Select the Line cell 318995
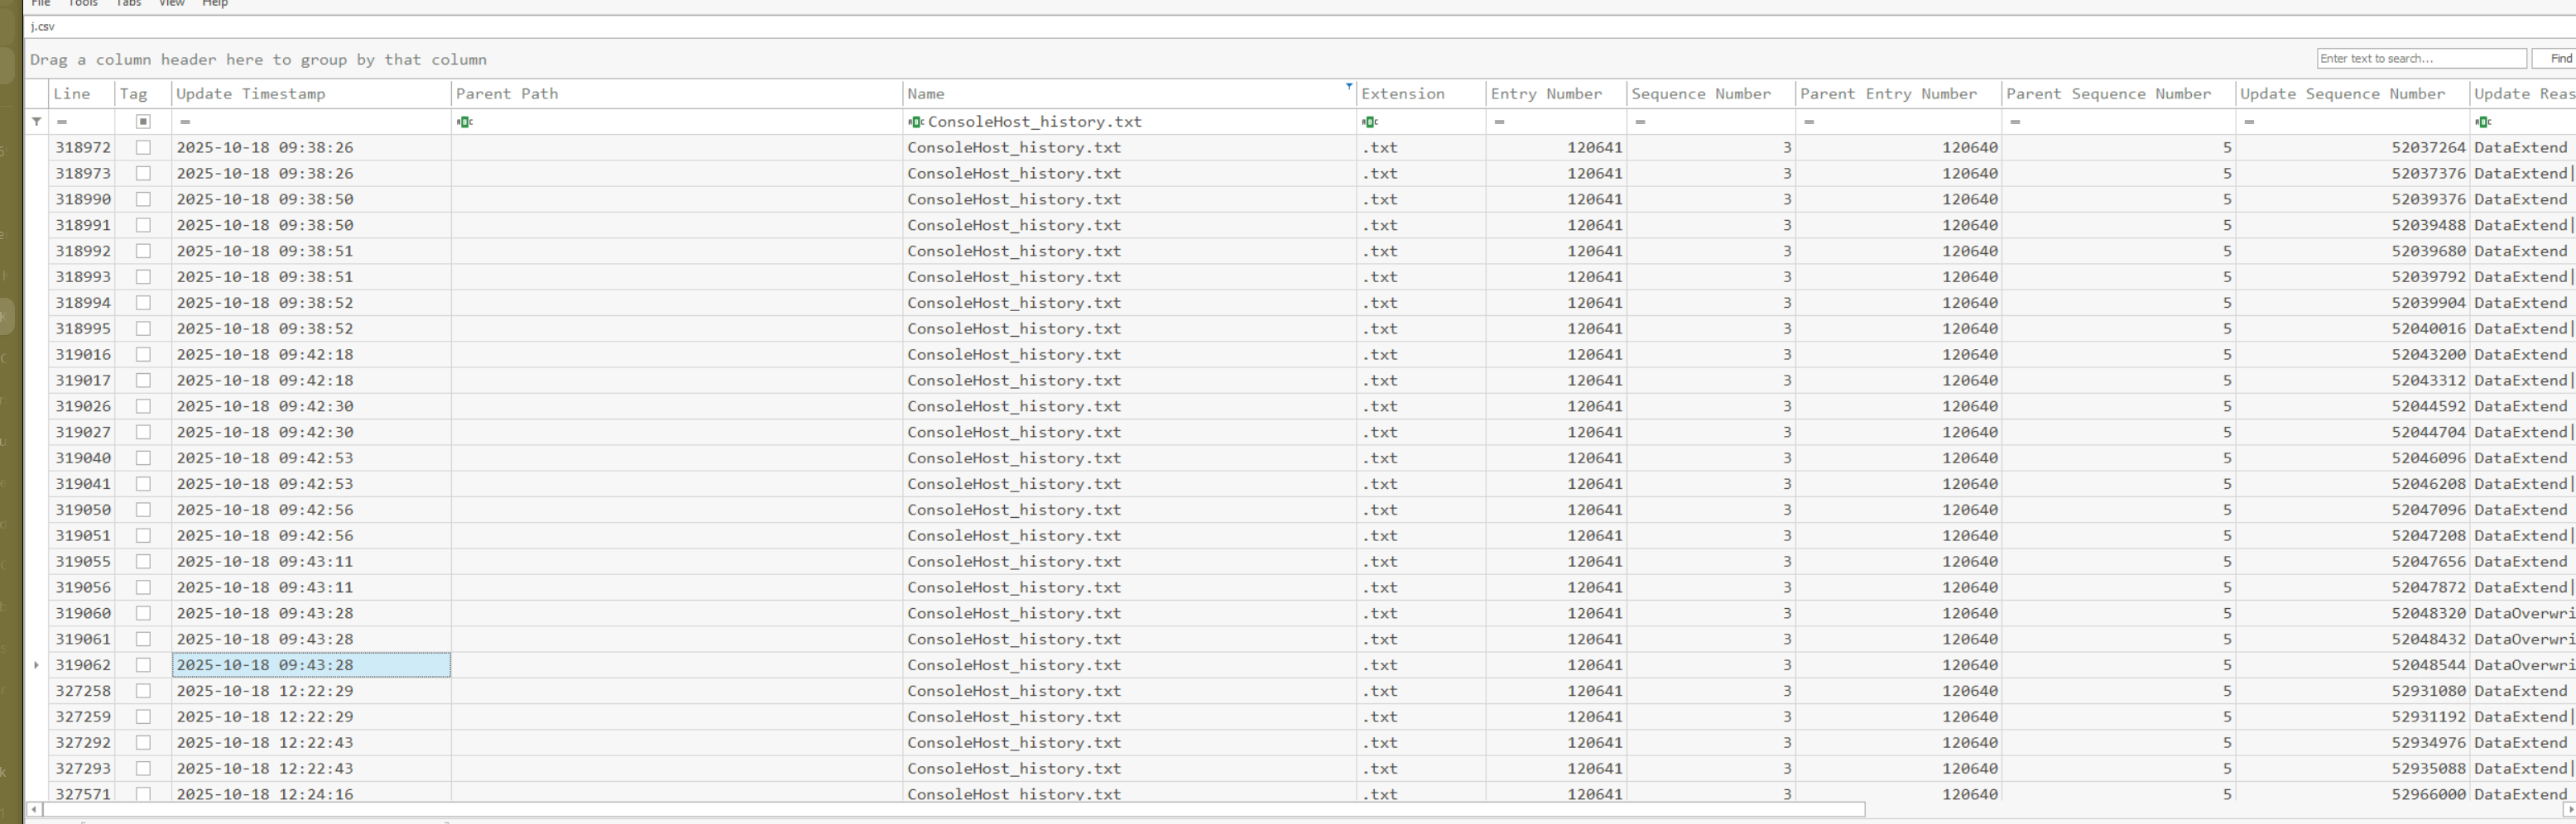 click(83, 329)
